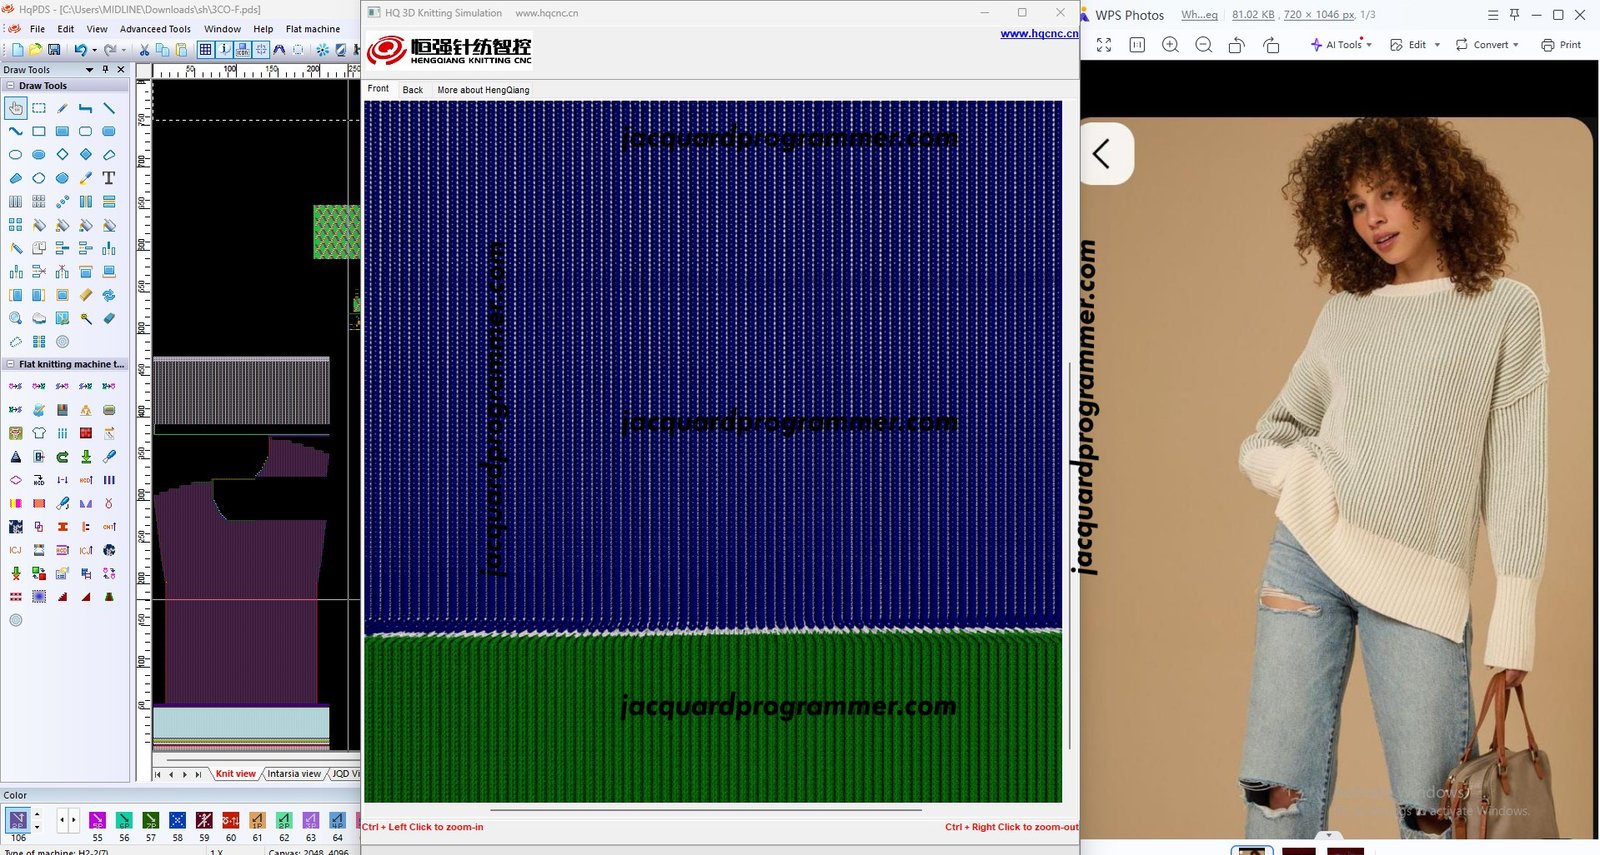Collapse the Draw Tools section
Viewport: 1600px width, 855px height.
click(10, 86)
